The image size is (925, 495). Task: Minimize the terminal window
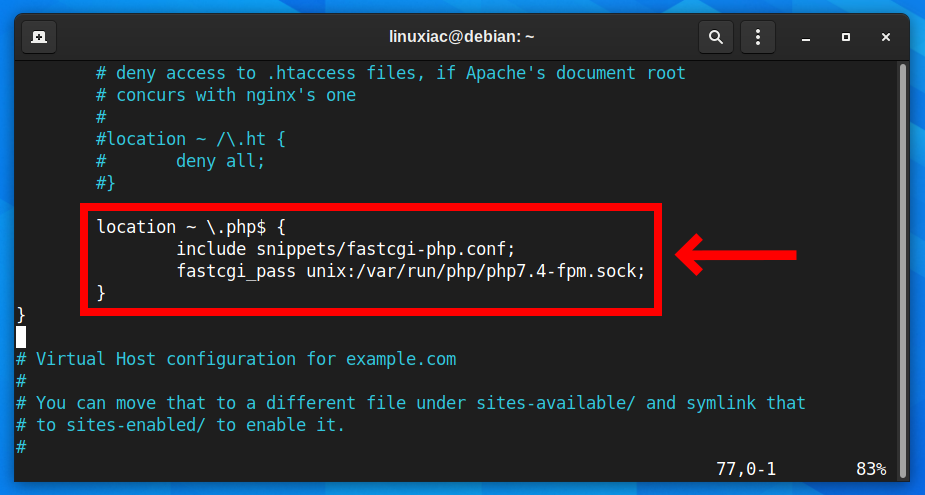click(x=806, y=37)
